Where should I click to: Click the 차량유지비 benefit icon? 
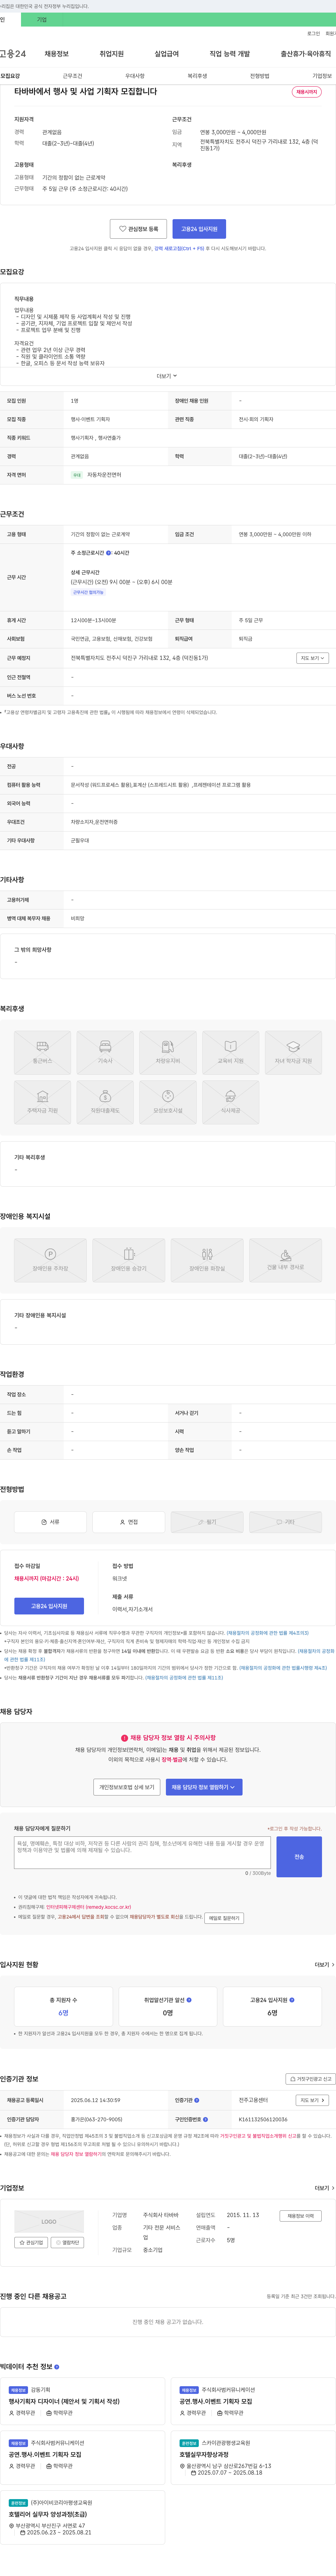coord(168,1053)
